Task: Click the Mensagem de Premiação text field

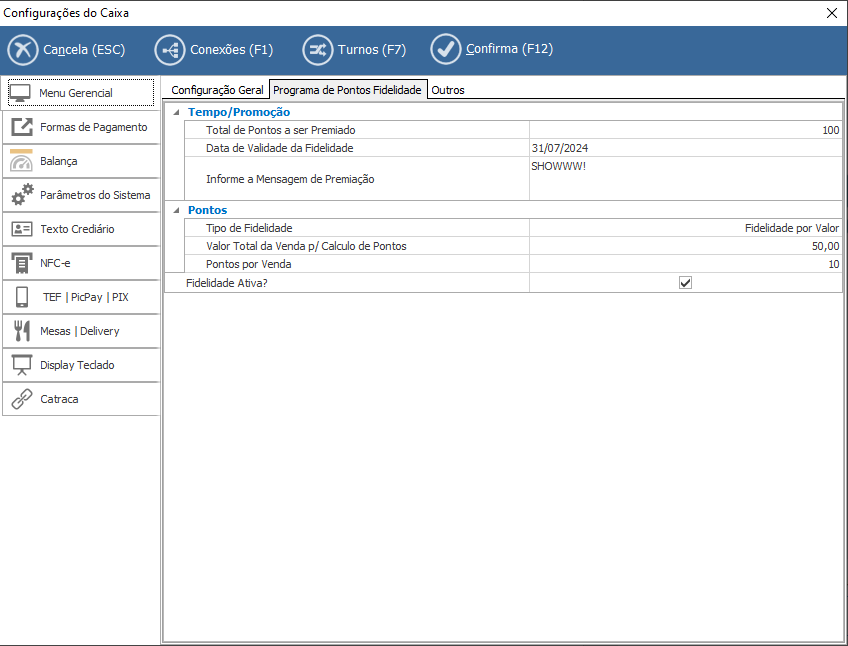Action: (x=685, y=178)
